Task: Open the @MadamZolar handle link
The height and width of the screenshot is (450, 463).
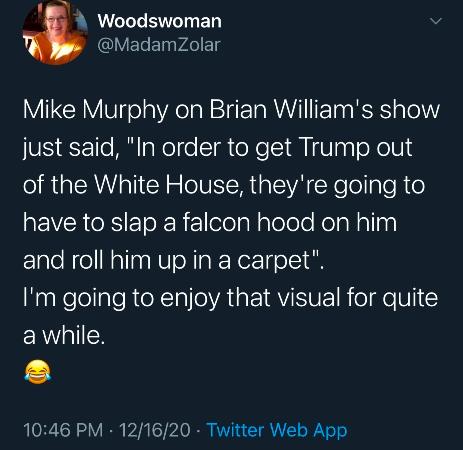Action: click(x=159, y=45)
